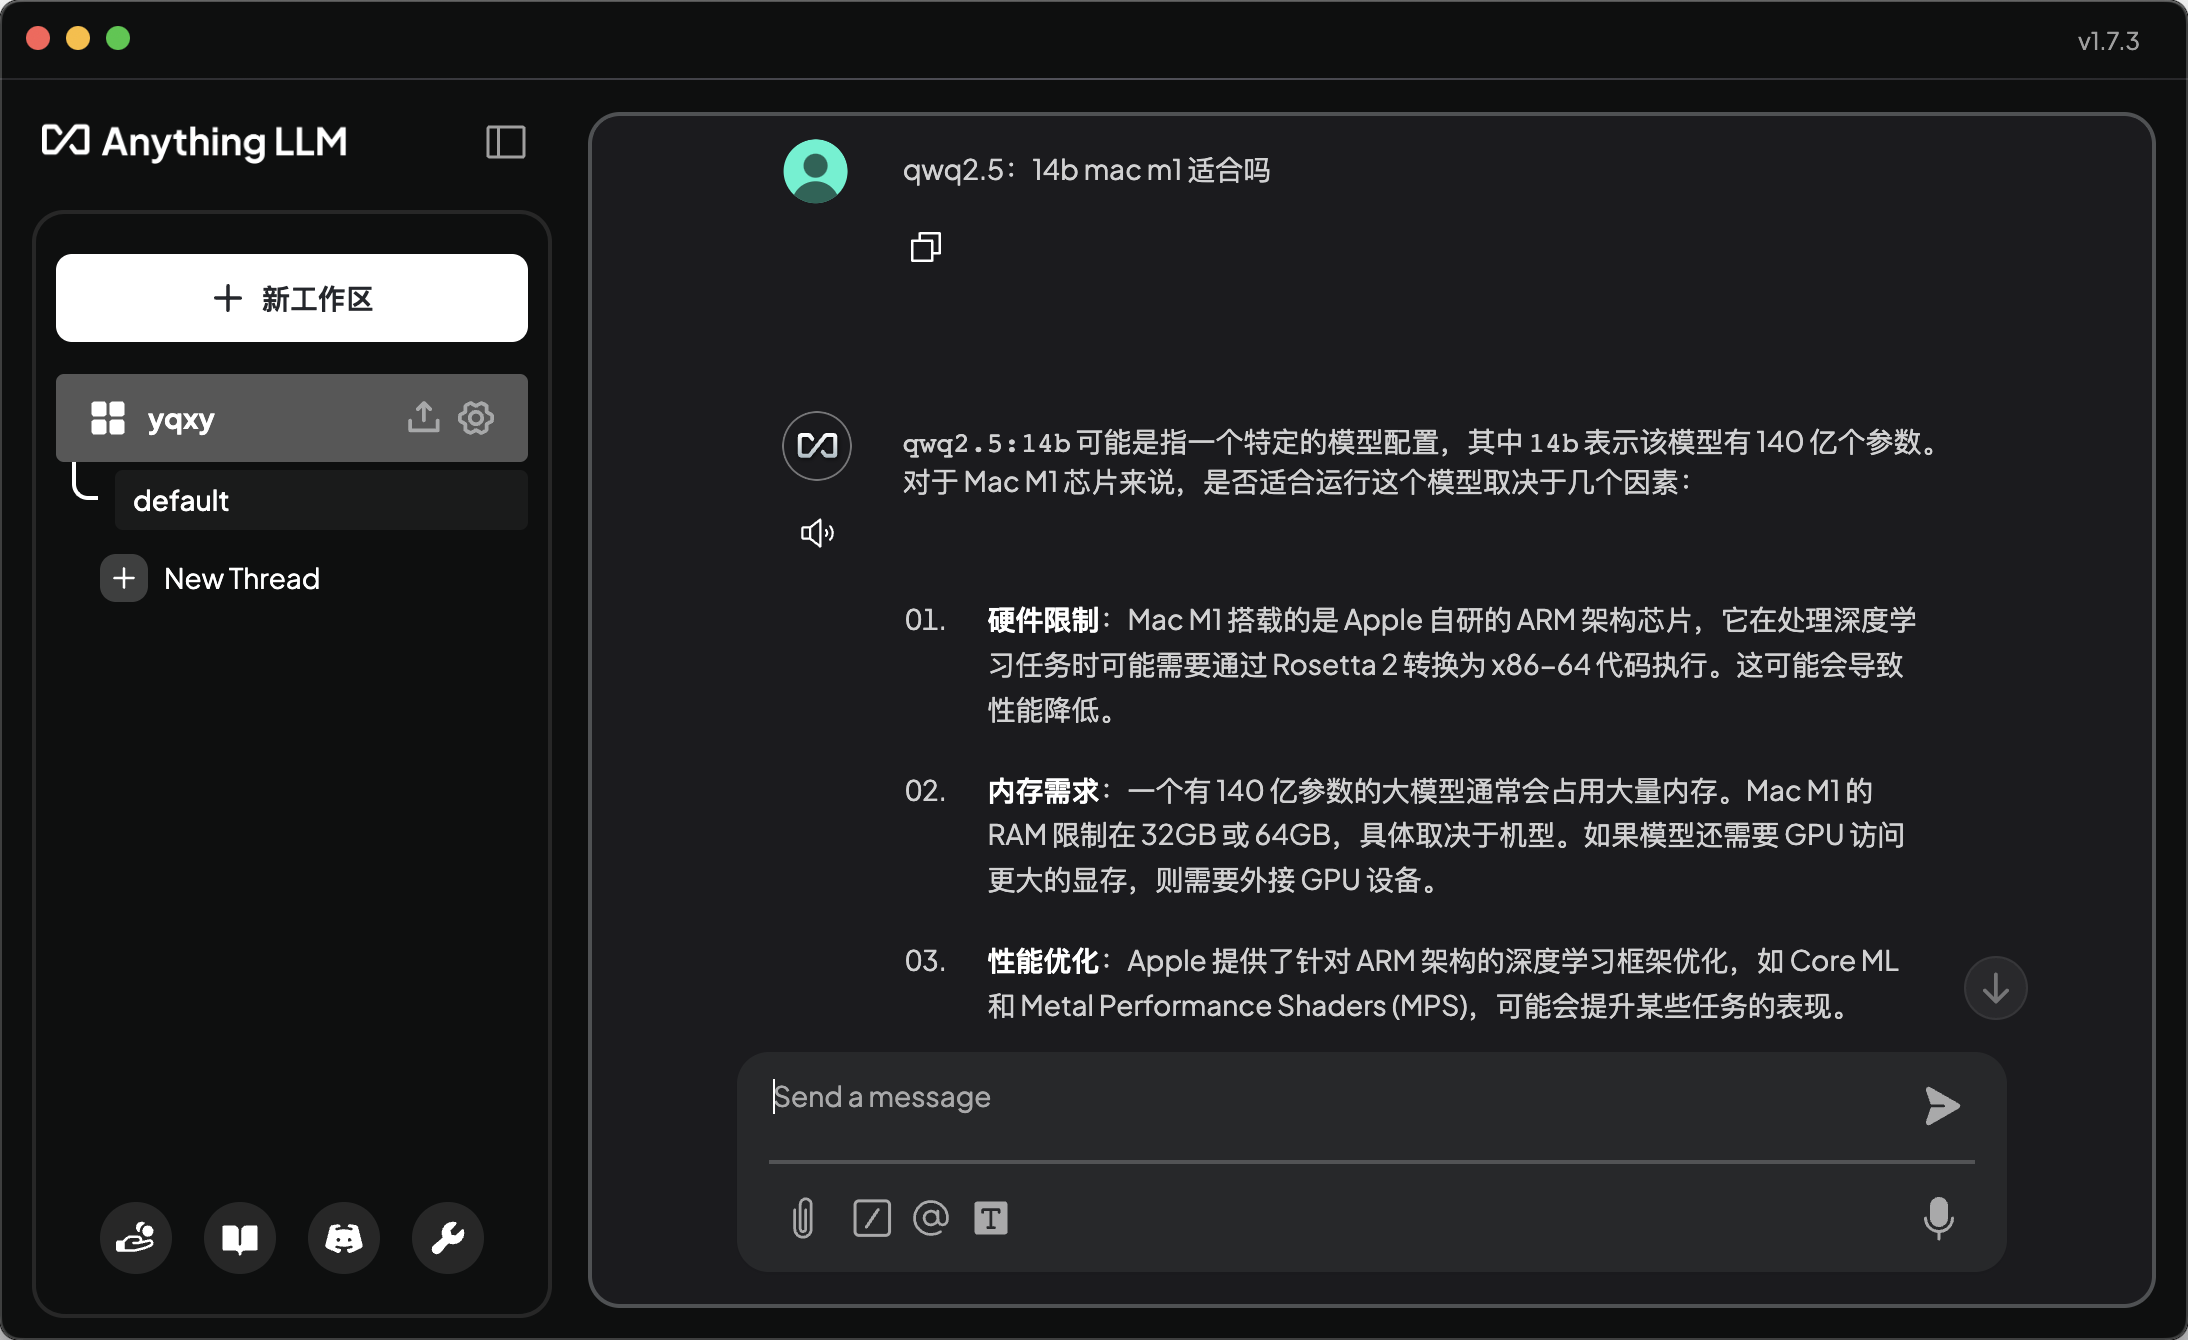
Task: Open settings via the wrench icon
Action: click(x=447, y=1238)
